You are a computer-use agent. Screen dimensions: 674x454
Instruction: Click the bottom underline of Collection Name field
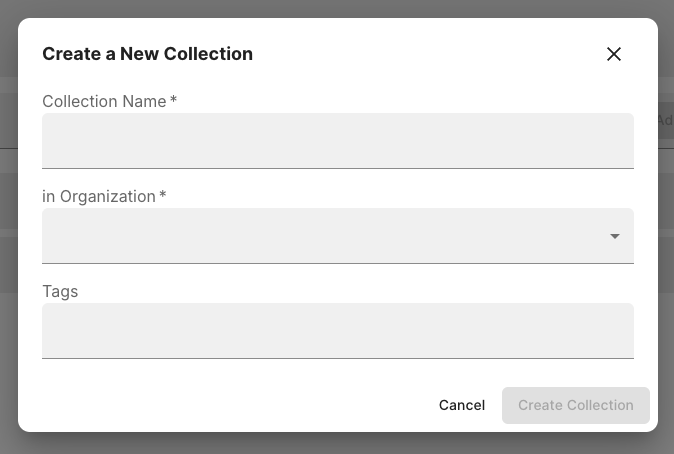(337, 168)
